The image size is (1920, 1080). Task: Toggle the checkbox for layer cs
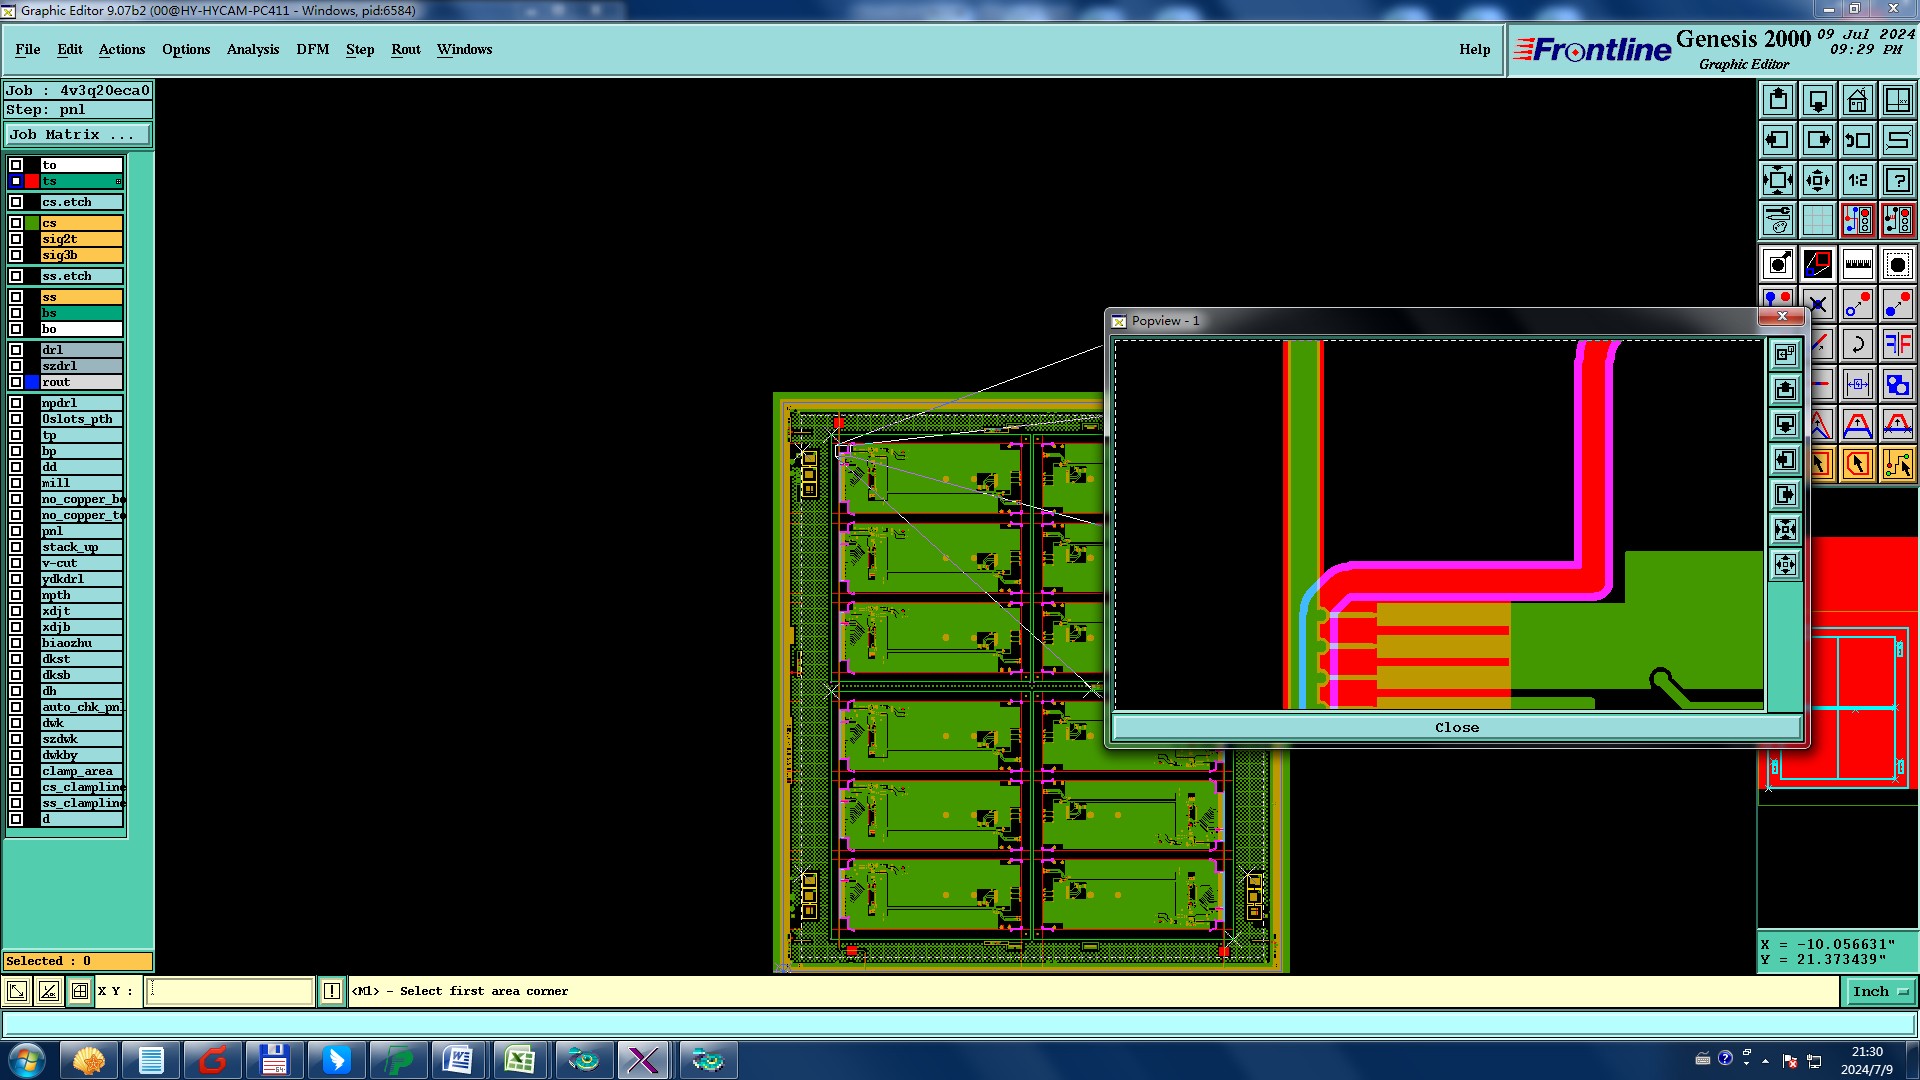click(x=16, y=223)
